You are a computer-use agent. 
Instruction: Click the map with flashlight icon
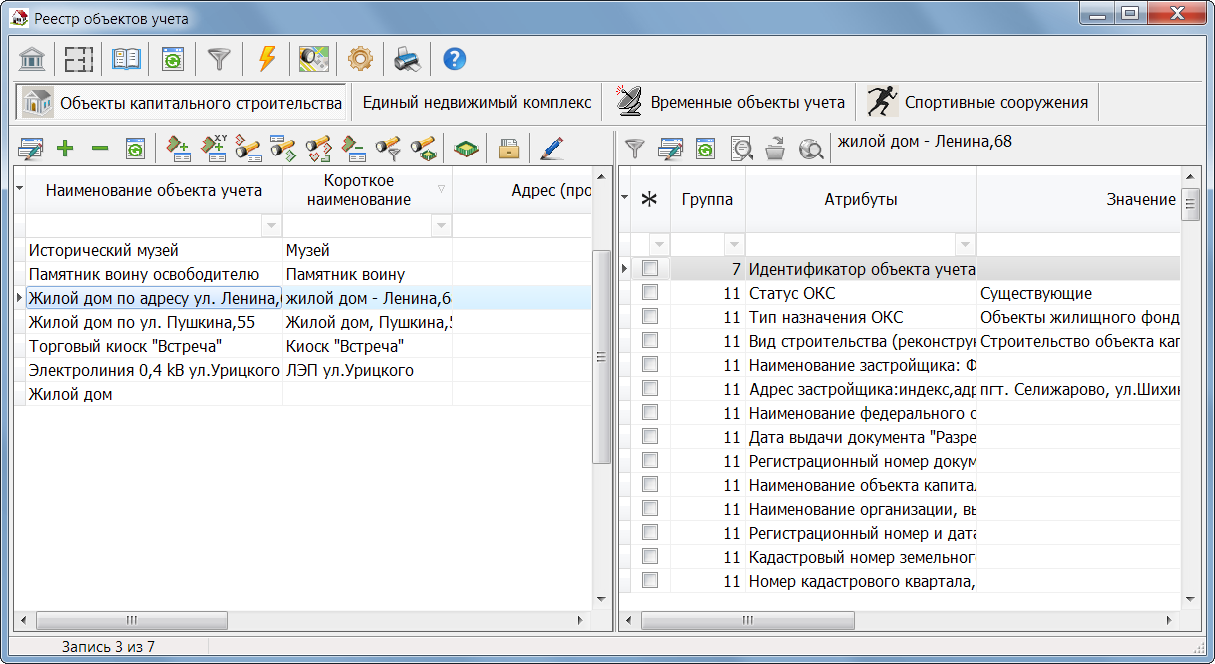314,59
